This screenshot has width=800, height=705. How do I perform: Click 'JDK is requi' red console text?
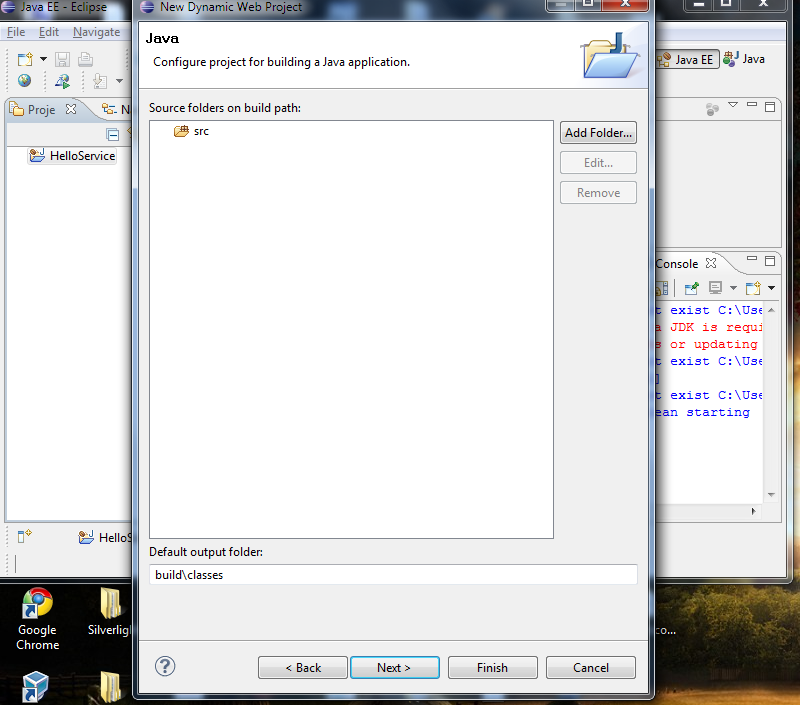coord(716,327)
